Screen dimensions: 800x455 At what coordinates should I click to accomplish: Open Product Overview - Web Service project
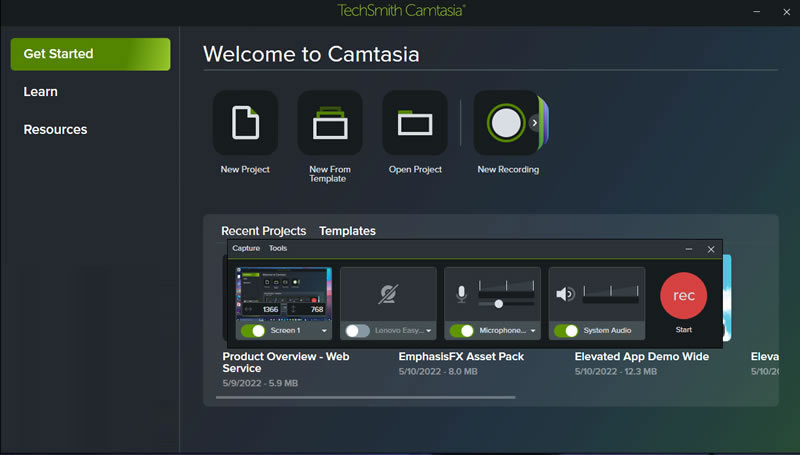[x=286, y=362]
